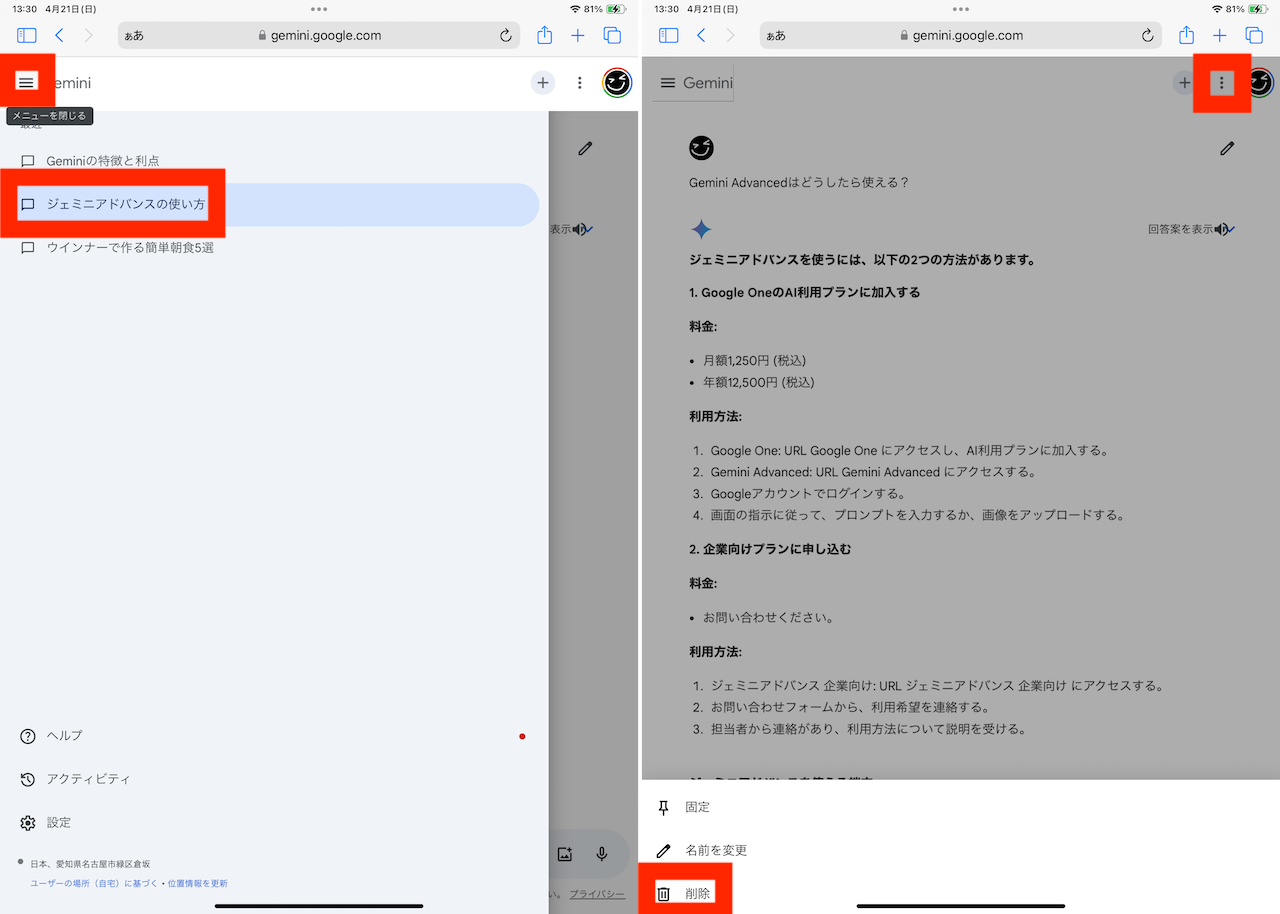The width and height of the screenshot is (1280, 914).
Task: Tap the iPad multitasking dots atop right screenshot
Action: (x=961, y=8)
